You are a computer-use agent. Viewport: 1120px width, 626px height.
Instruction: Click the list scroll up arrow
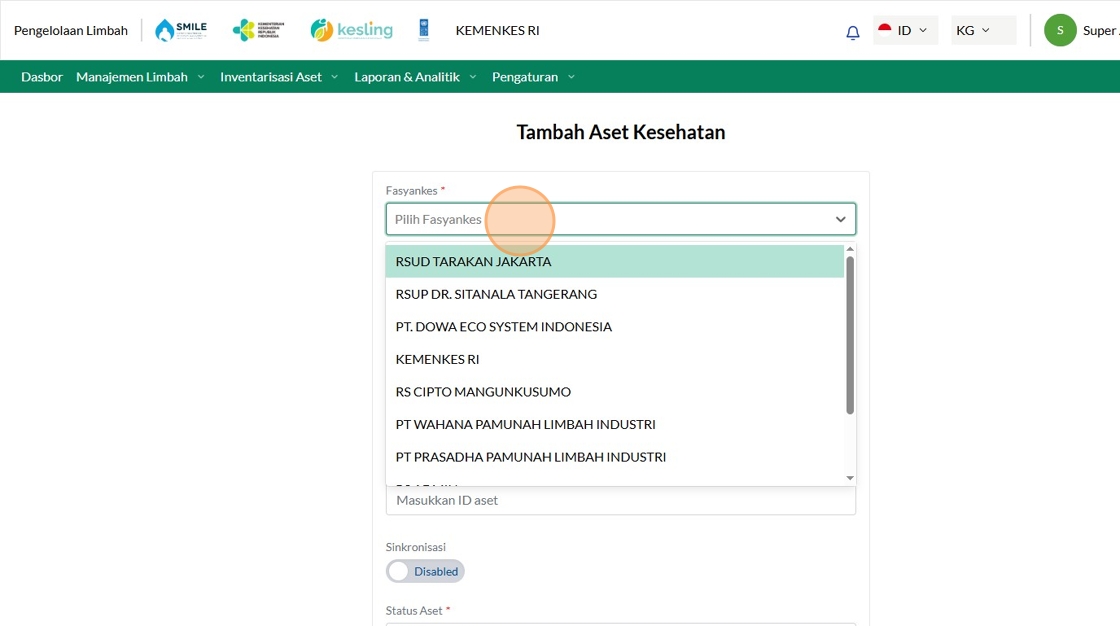(850, 249)
